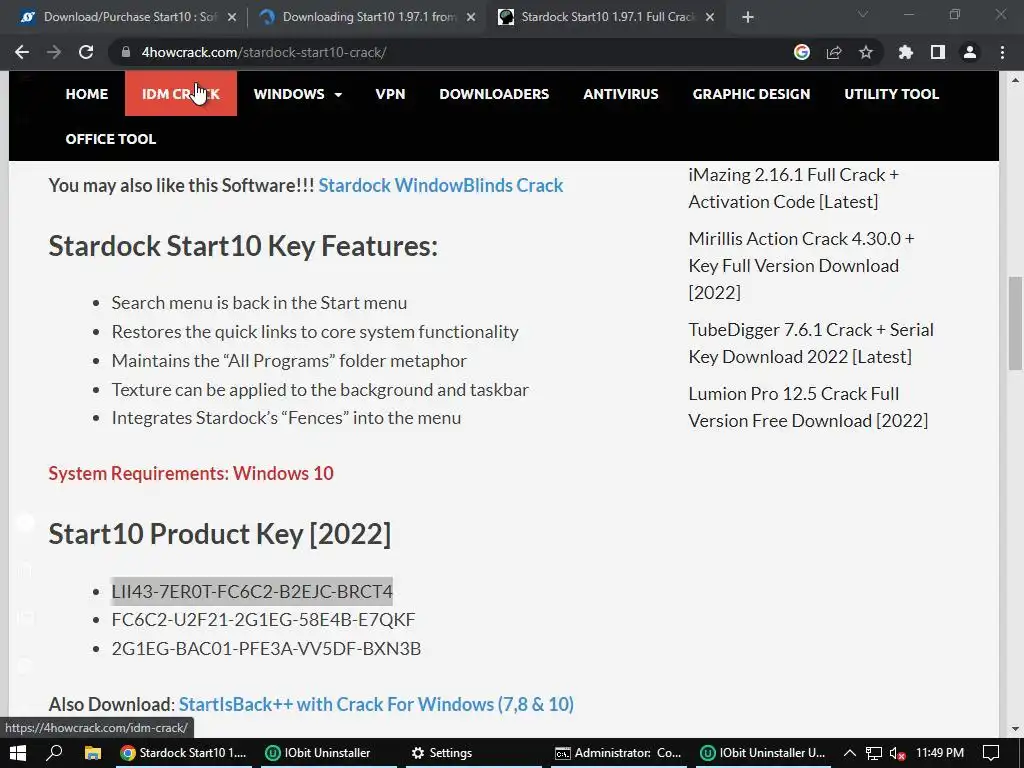Open network icon in system tray
This screenshot has height=768, width=1024.
pyautogui.click(x=873, y=753)
